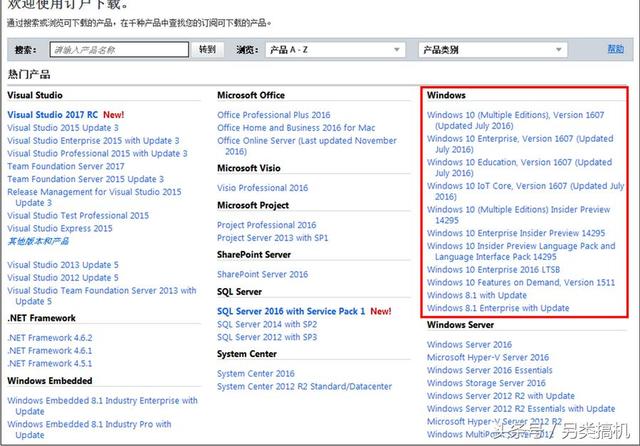640x446 pixels.
Task: Open Windows 10 (Multiple Editions), Version 1607
Action: [x=516, y=120]
